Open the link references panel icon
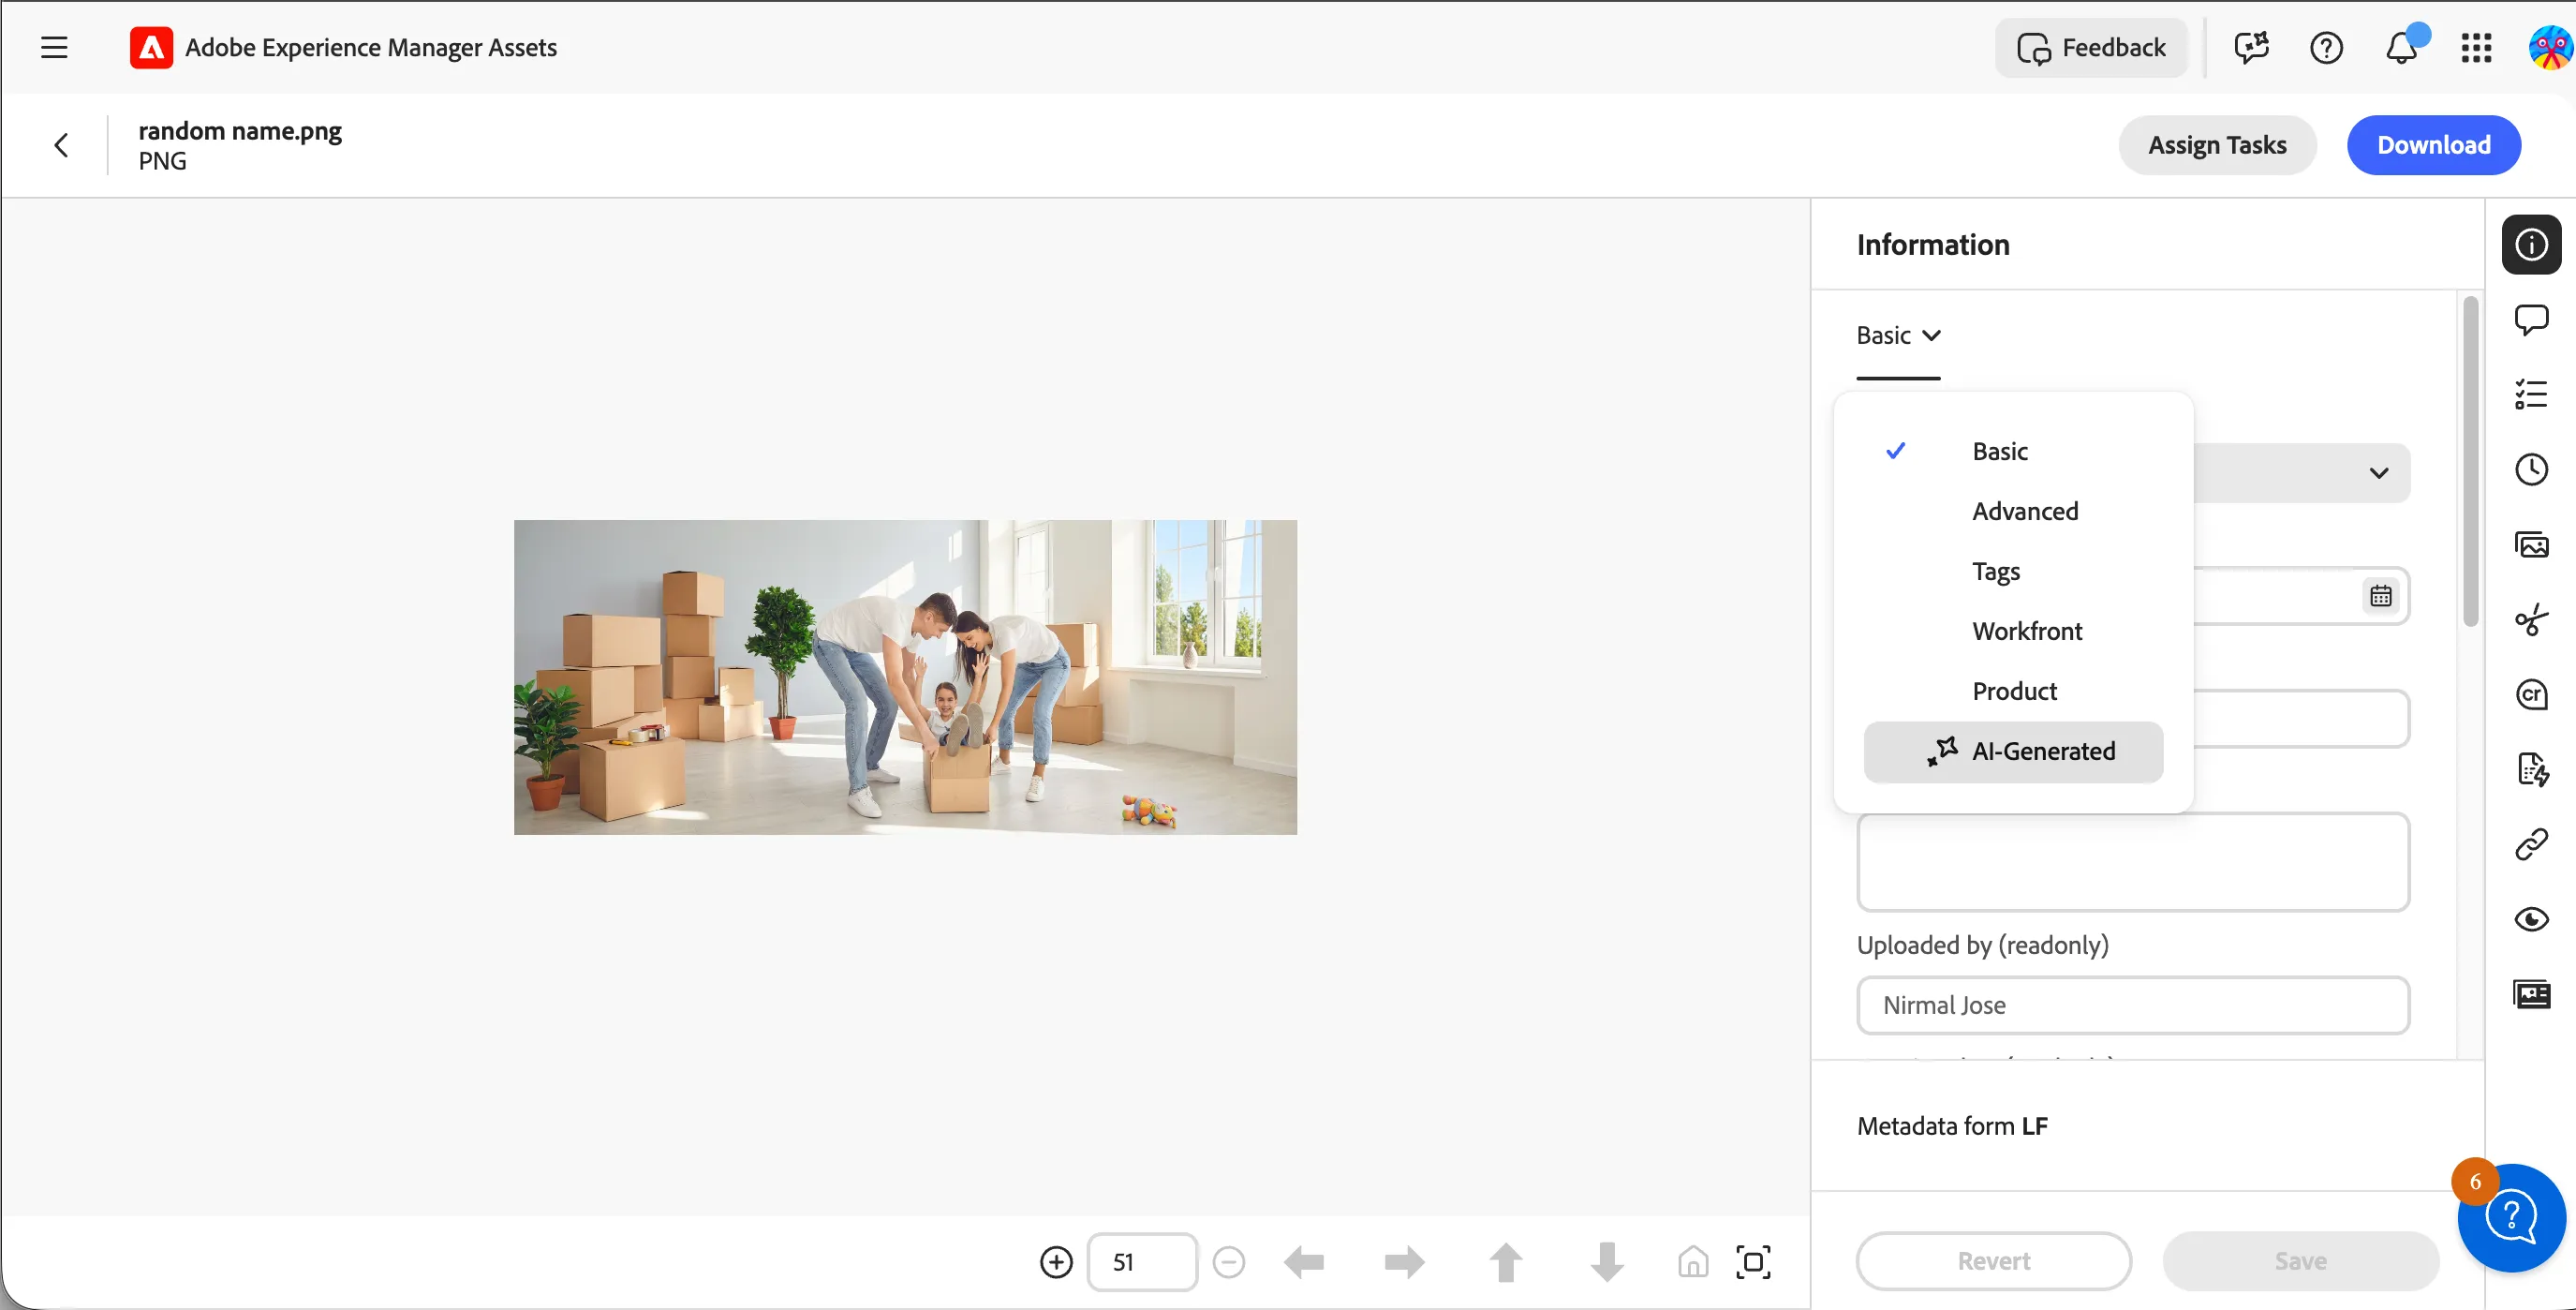This screenshot has height=1310, width=2576. (x=2531, y=844)
